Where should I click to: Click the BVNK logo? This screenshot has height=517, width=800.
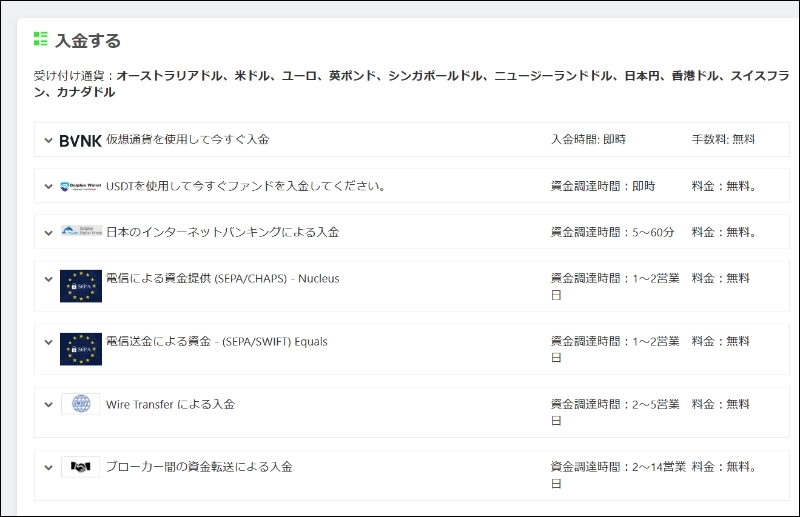tap(80, 140)
